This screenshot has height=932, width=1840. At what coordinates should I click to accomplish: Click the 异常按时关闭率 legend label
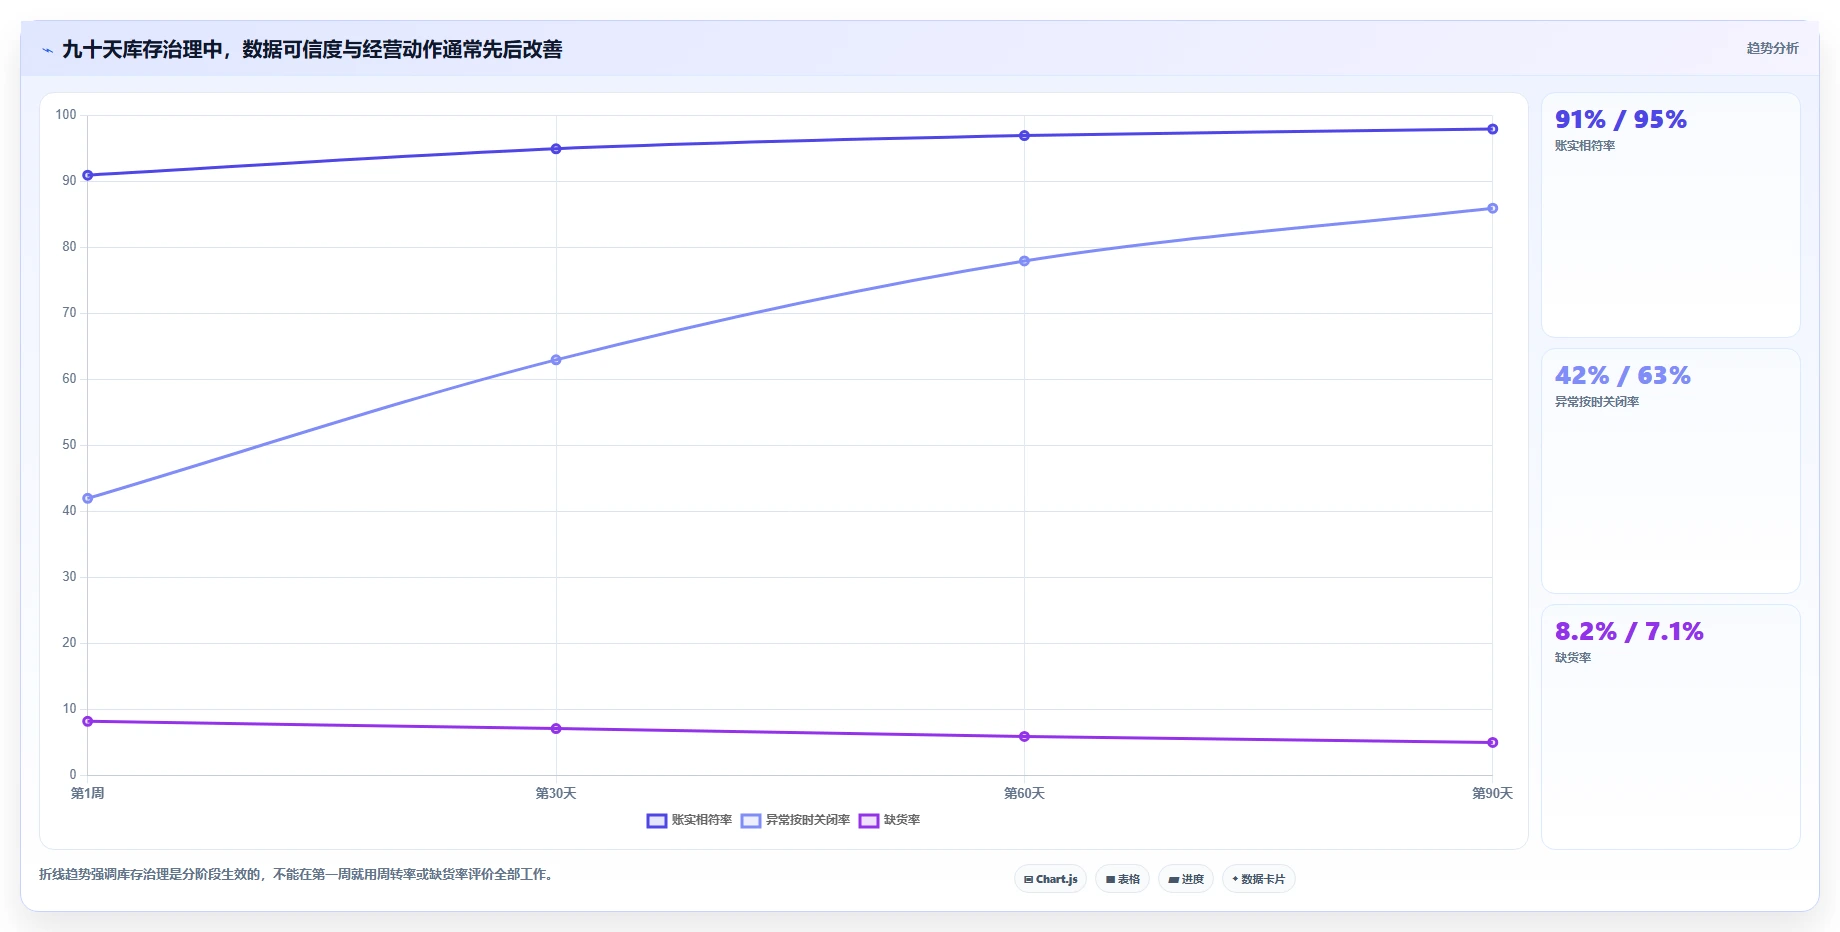[x=808, y=820]
